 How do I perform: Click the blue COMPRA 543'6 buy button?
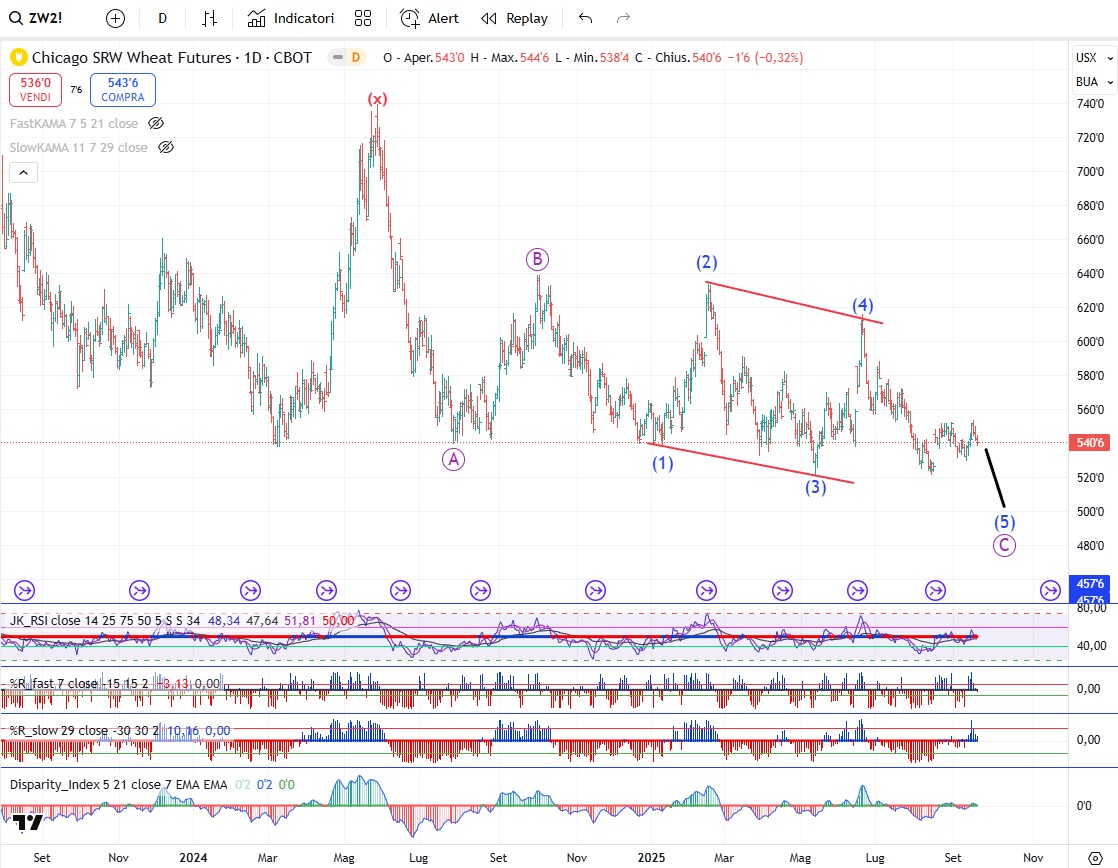(122, 90)
